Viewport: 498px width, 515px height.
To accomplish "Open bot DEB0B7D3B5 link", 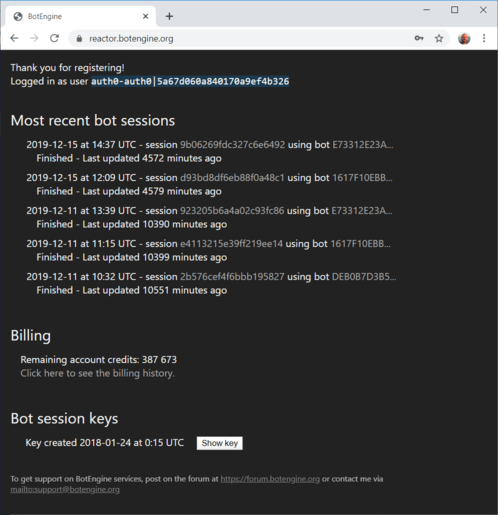I will tap(364, 277).
